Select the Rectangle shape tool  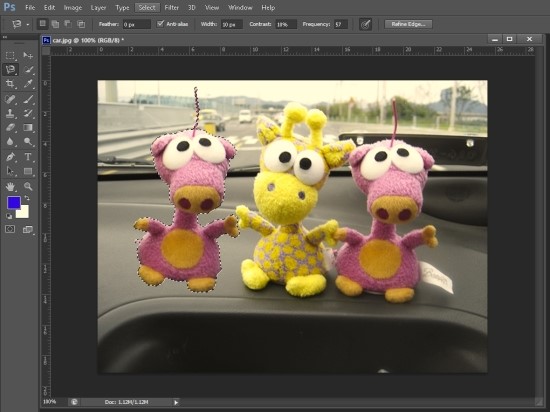28,171
